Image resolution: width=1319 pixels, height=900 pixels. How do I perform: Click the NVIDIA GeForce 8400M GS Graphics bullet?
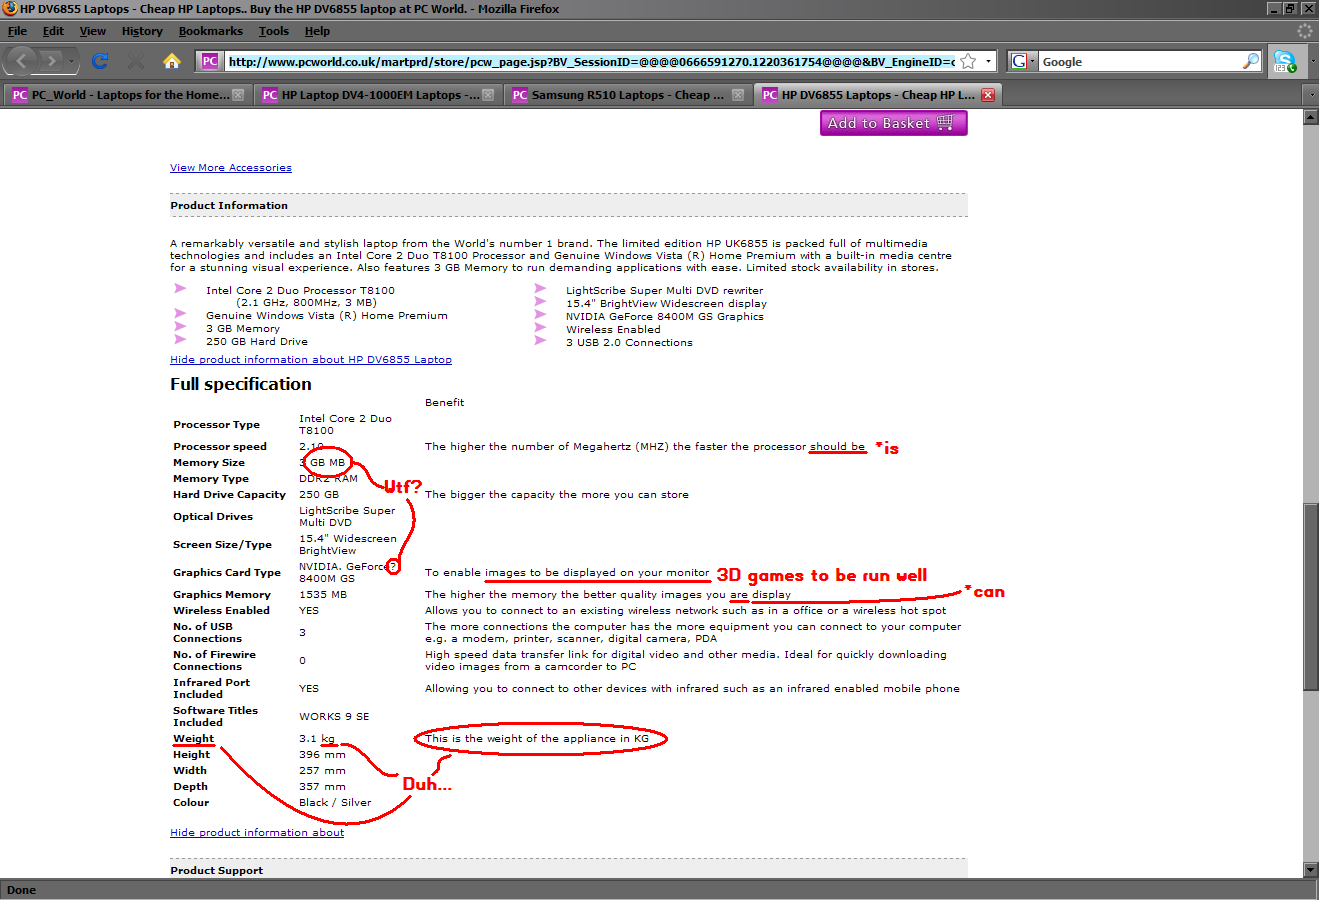(665, 317)
